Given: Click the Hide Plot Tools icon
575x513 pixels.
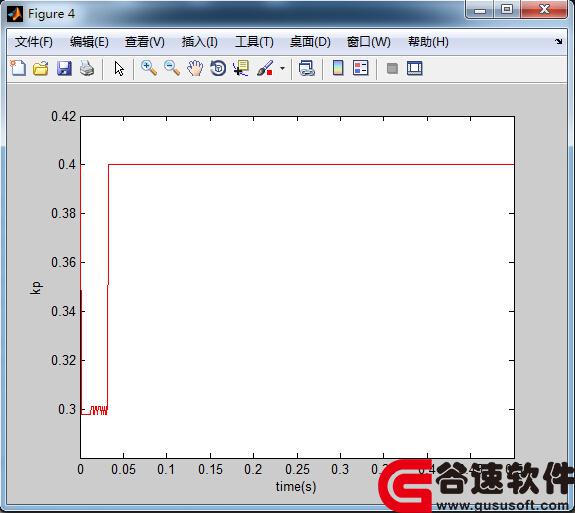Looking at the screenshot, I should pos(392,69).
